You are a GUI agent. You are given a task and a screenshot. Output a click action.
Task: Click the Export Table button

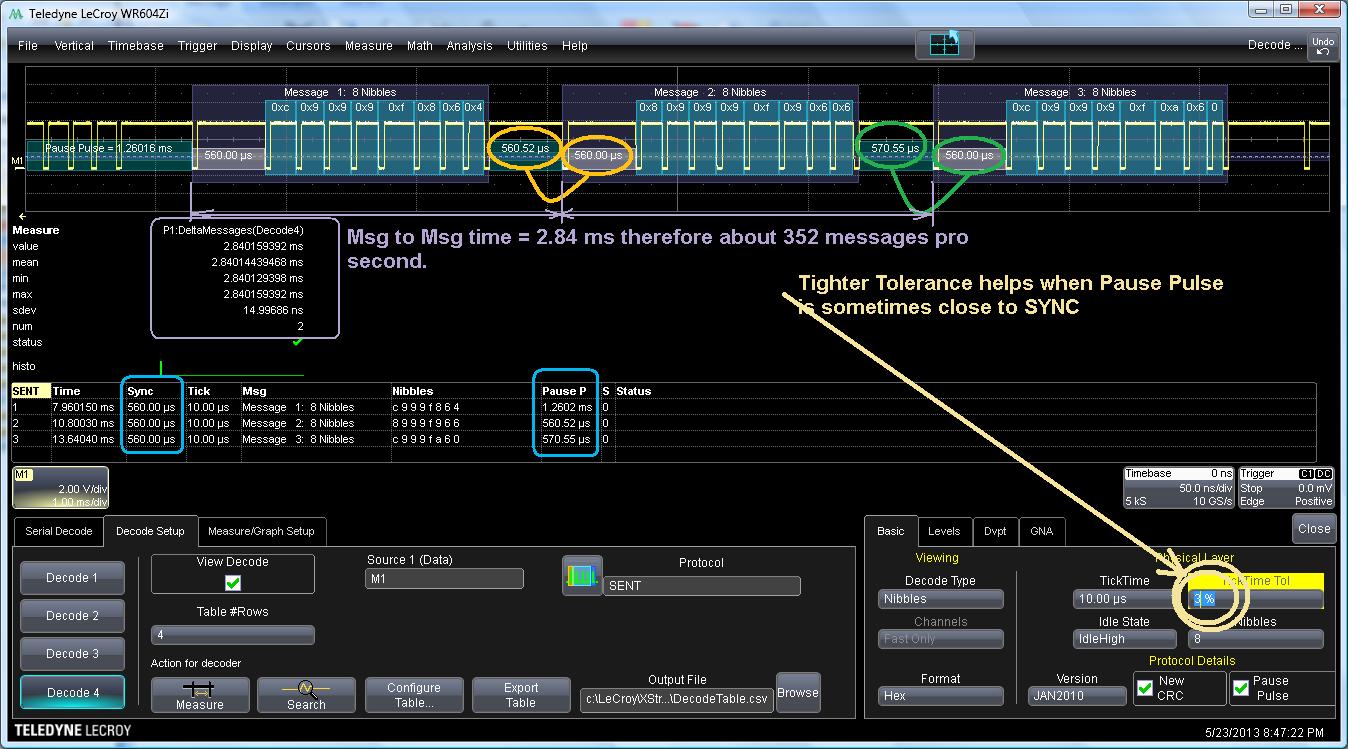(x=520, y=694)
